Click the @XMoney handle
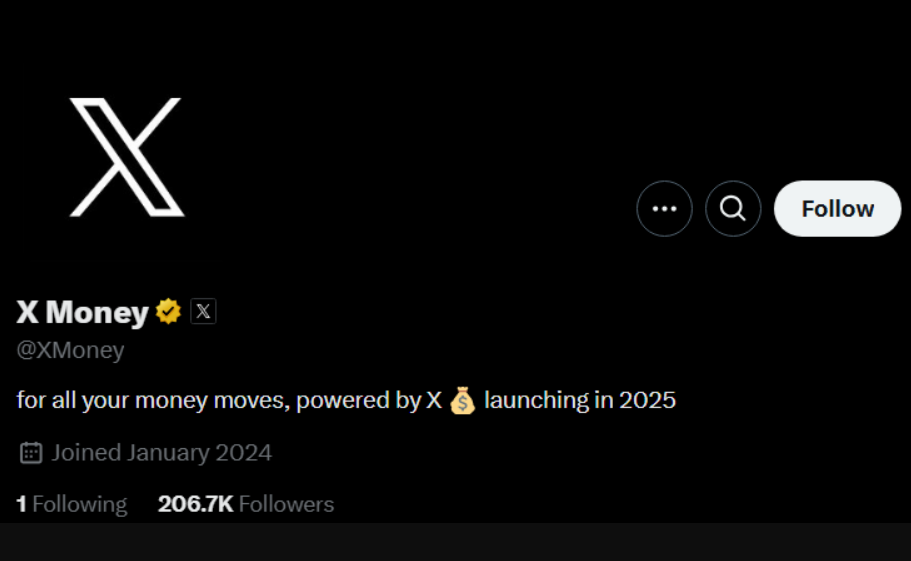The width and height of the screenshot is (911, 561). point(70,350)
